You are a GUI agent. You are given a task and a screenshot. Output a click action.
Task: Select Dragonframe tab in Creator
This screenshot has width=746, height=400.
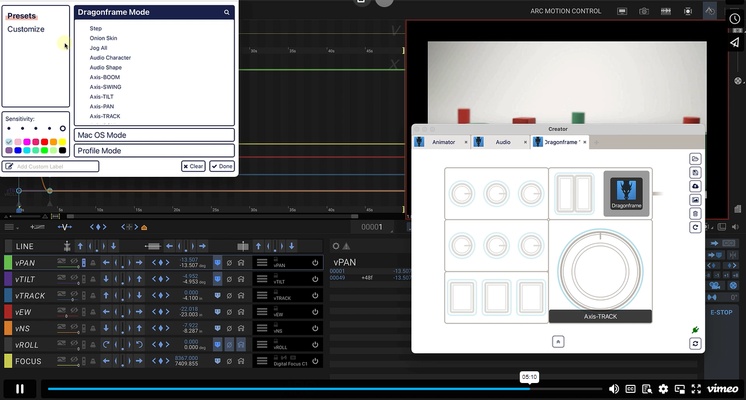click(x=560, y=142)
